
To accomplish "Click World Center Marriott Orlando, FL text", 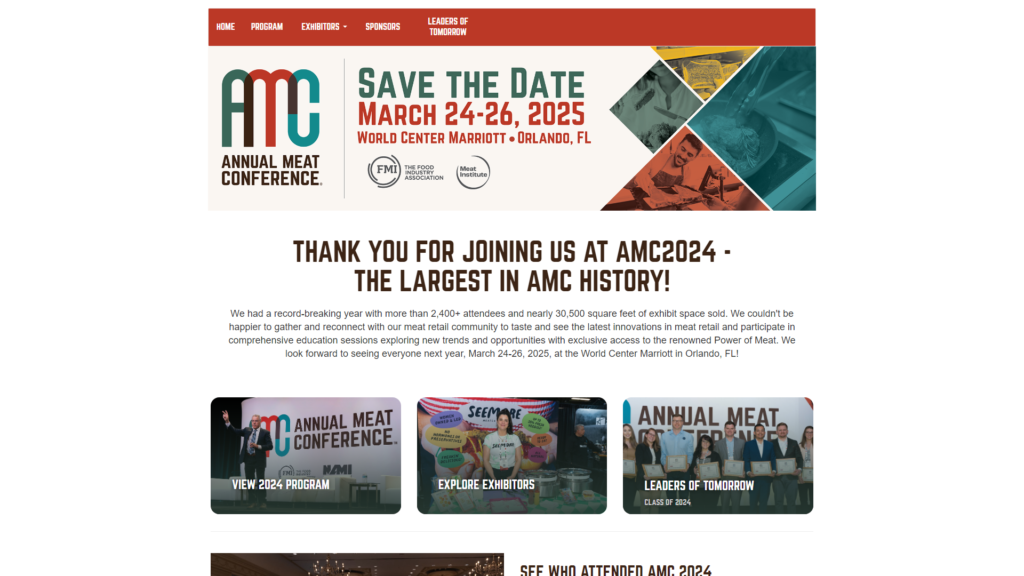I will [x=473, y=138].
